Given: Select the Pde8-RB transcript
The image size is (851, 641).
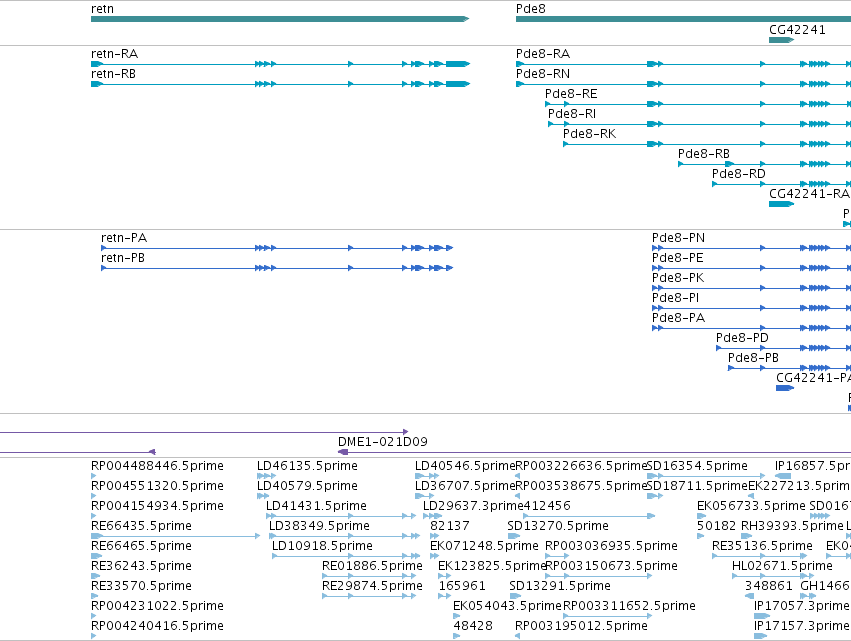Looking at the screenshot, I should [764, 164].
